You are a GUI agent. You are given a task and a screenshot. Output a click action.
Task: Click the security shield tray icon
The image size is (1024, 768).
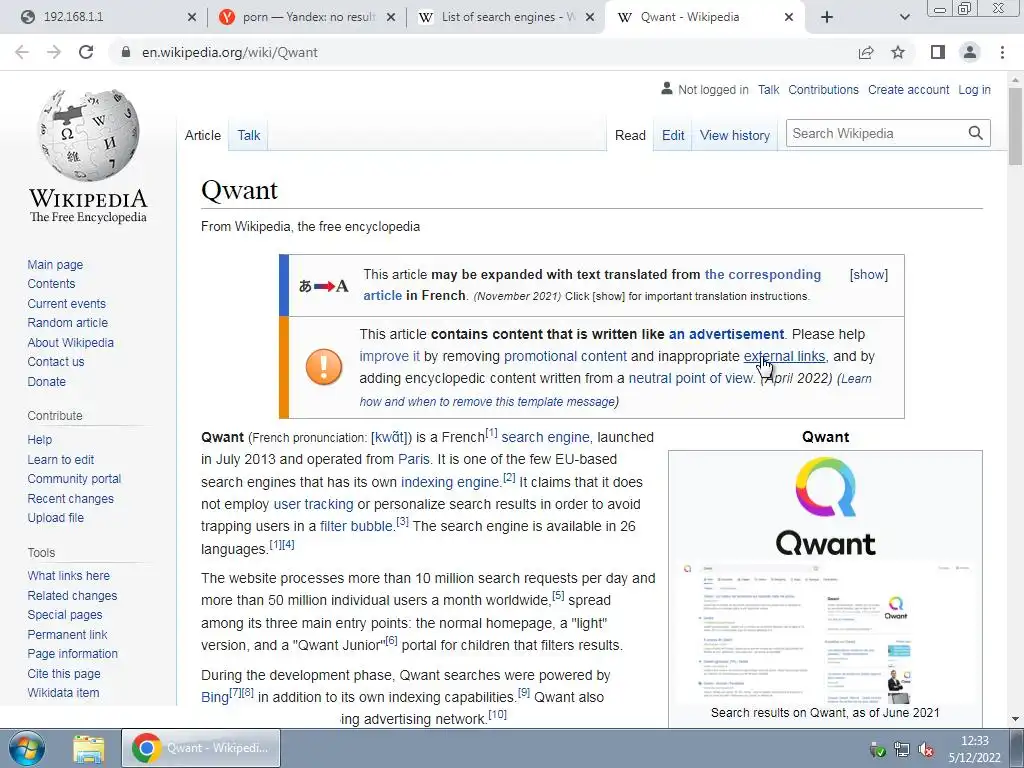[x=878, y=749]
